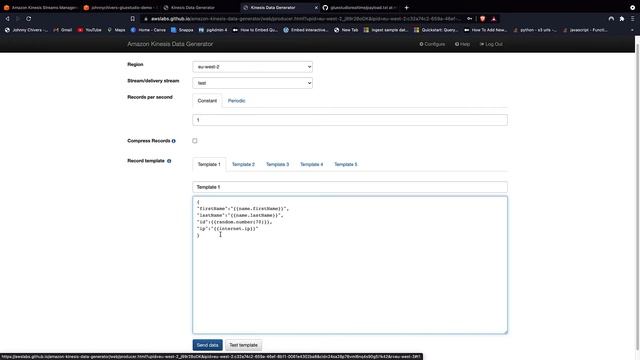Image resolution: width=640 pixels, height=360 pixels.
Task: Switch to the Periodic records tab
Action: click(237, 101)
